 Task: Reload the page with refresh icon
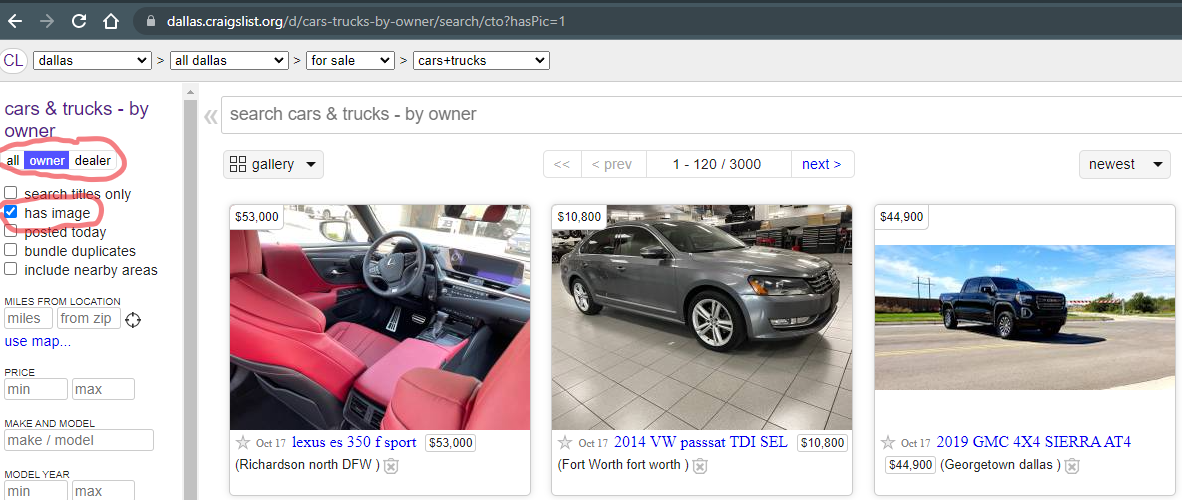click(x=78, y=21)
